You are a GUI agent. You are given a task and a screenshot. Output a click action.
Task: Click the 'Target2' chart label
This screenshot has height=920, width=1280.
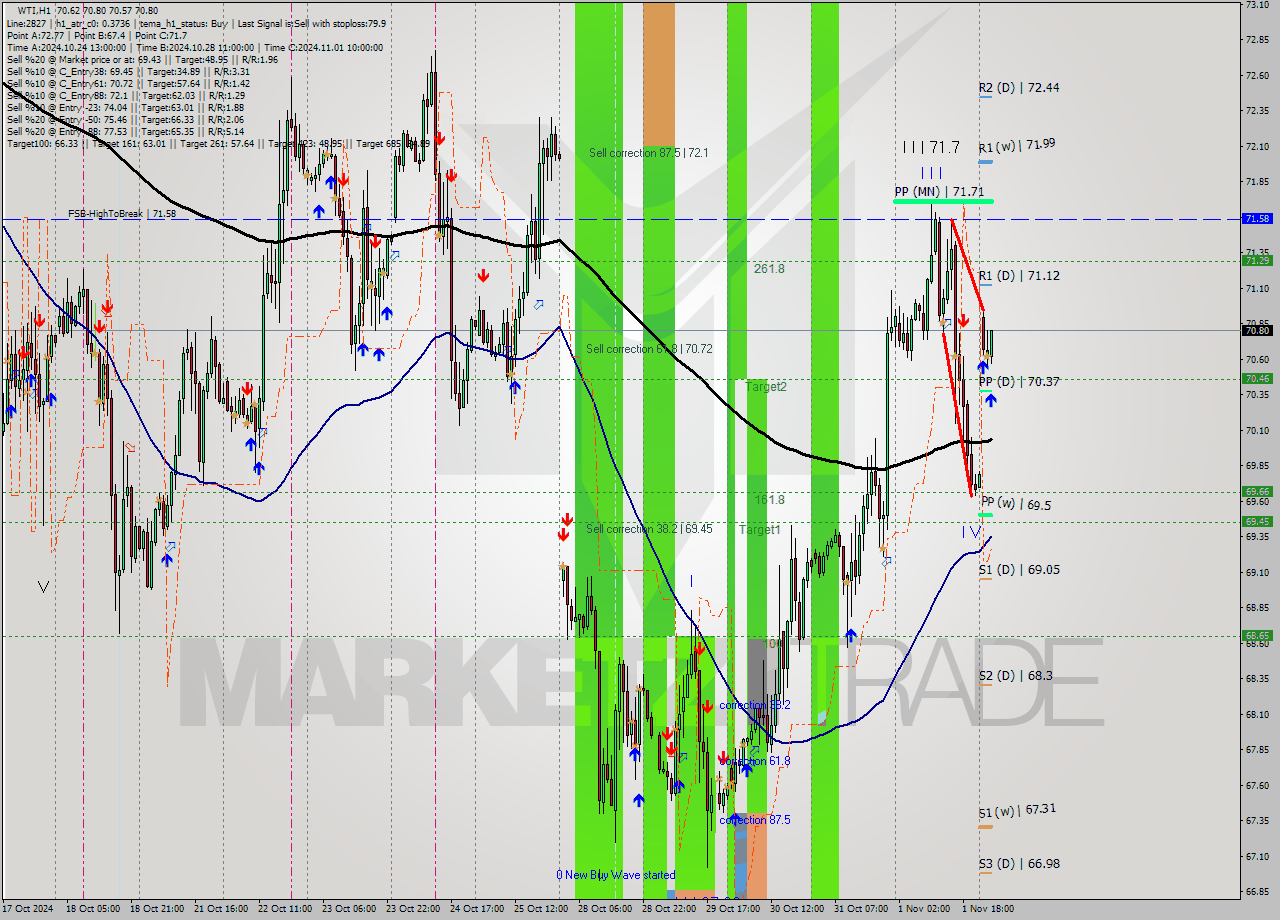click(x=766, y=386)
